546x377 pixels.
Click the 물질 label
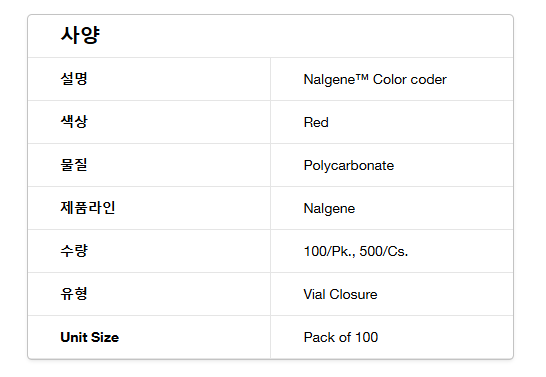coord(74,165)
